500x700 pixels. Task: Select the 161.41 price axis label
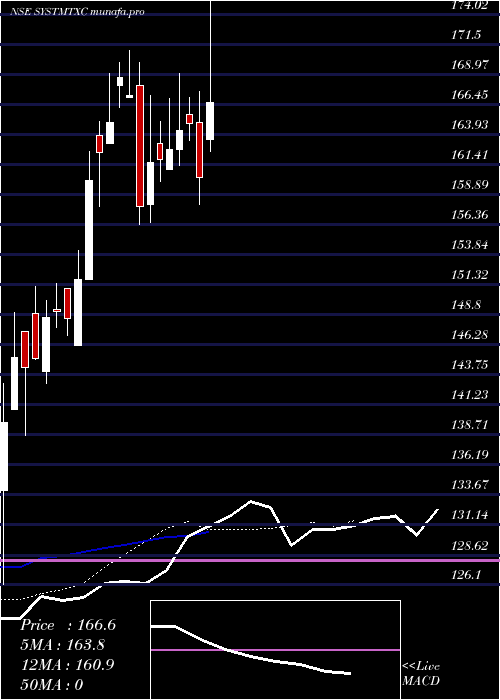coord(470,155)
